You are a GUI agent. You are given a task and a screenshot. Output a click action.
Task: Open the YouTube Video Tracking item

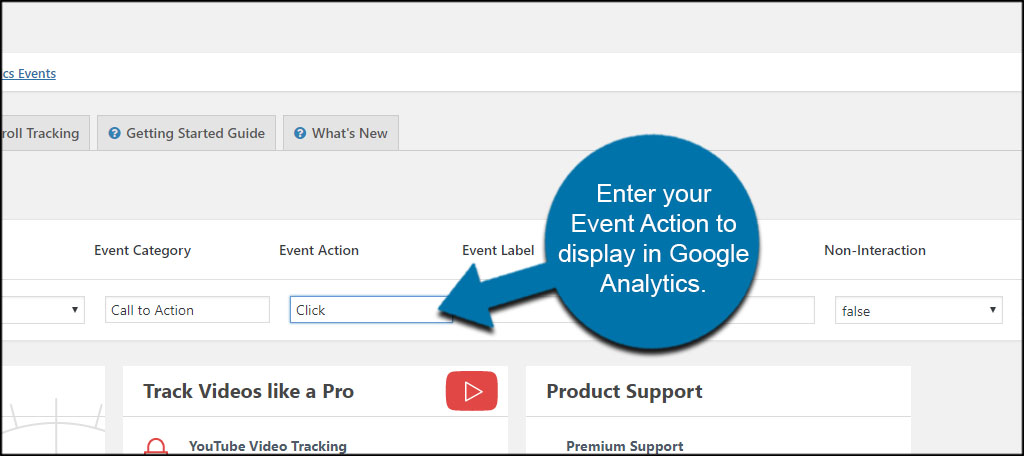coord(268,446)
